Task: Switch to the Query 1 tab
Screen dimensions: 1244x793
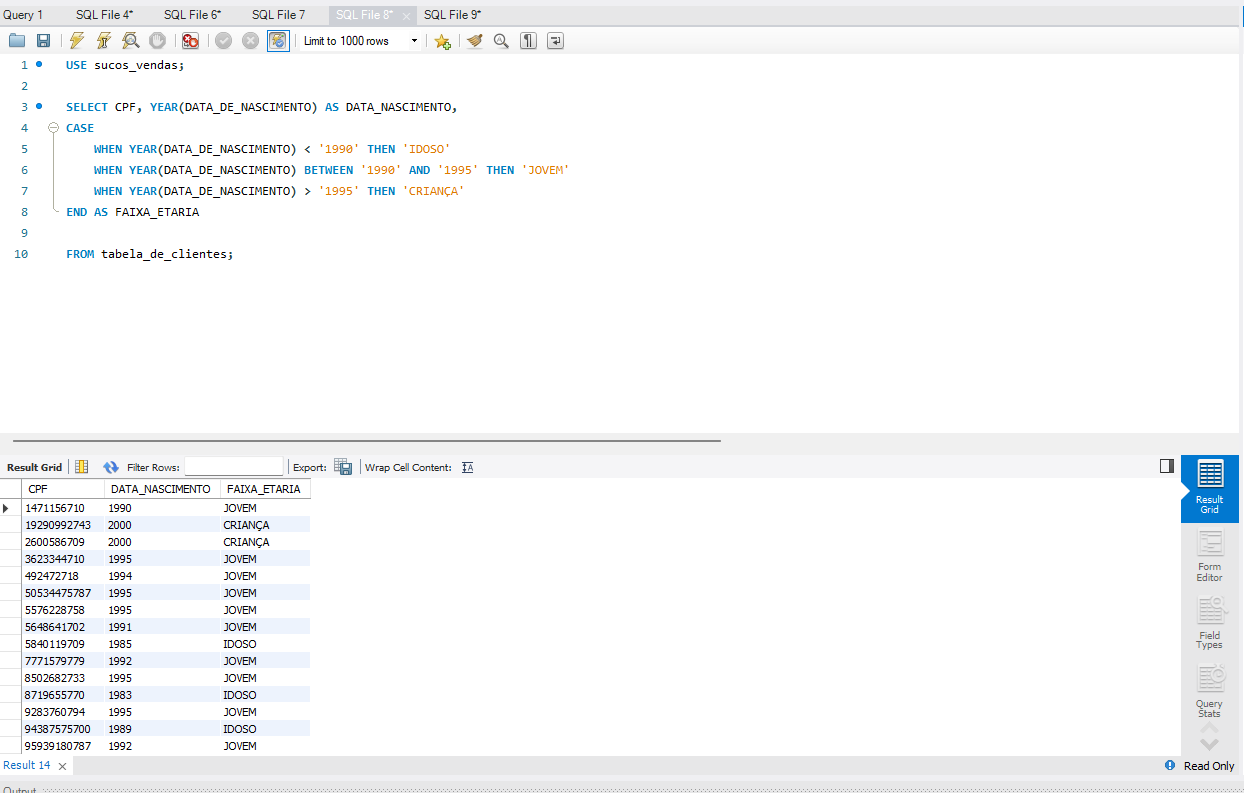Action: [23, 15]
